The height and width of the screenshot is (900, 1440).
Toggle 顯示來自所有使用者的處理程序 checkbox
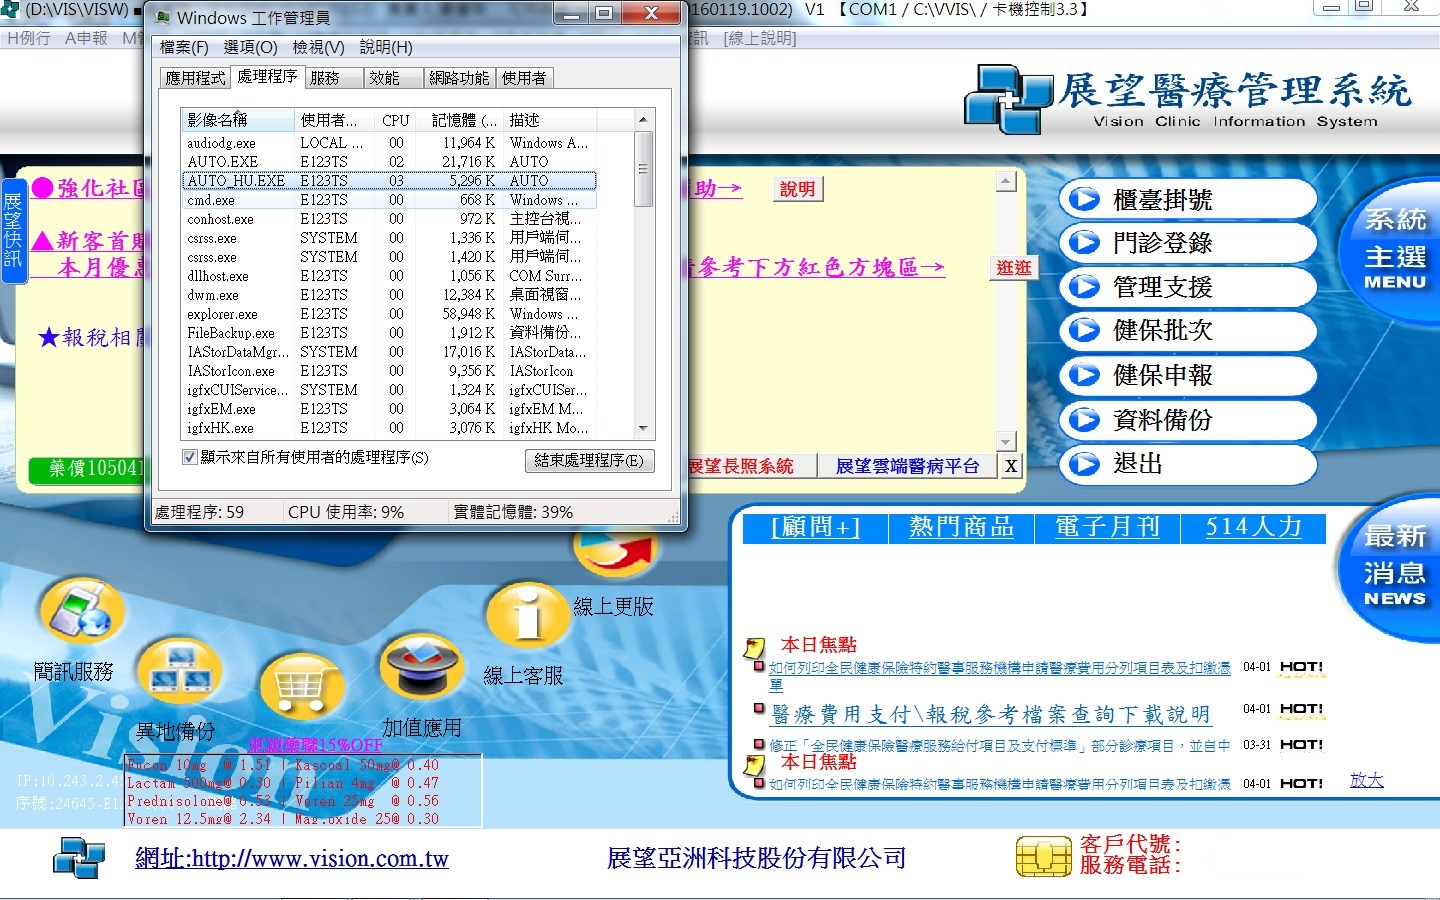189,457
